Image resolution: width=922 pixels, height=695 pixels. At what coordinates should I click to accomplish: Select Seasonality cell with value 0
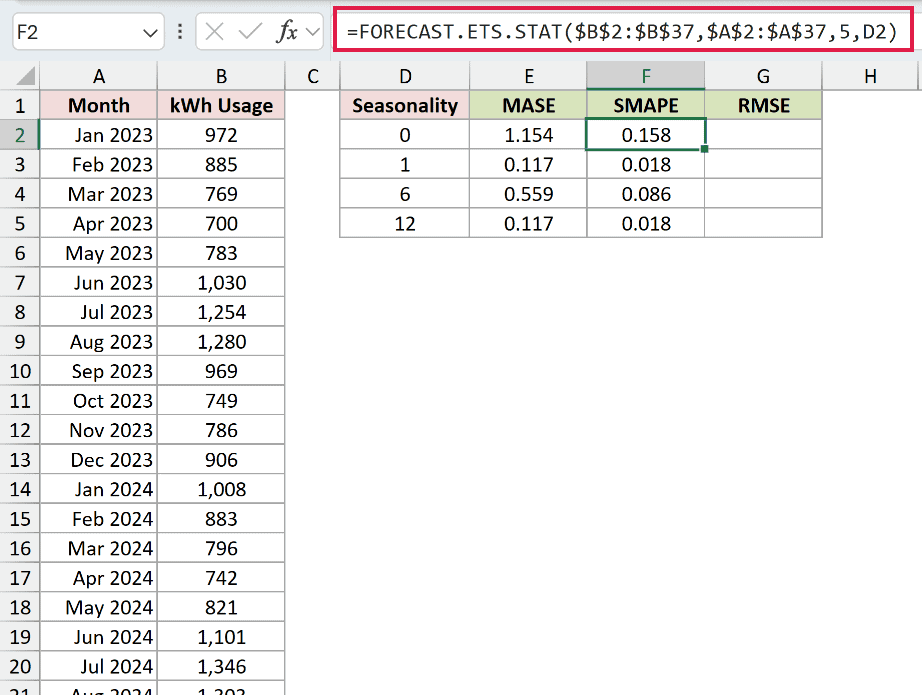click(x=405, y=135)
